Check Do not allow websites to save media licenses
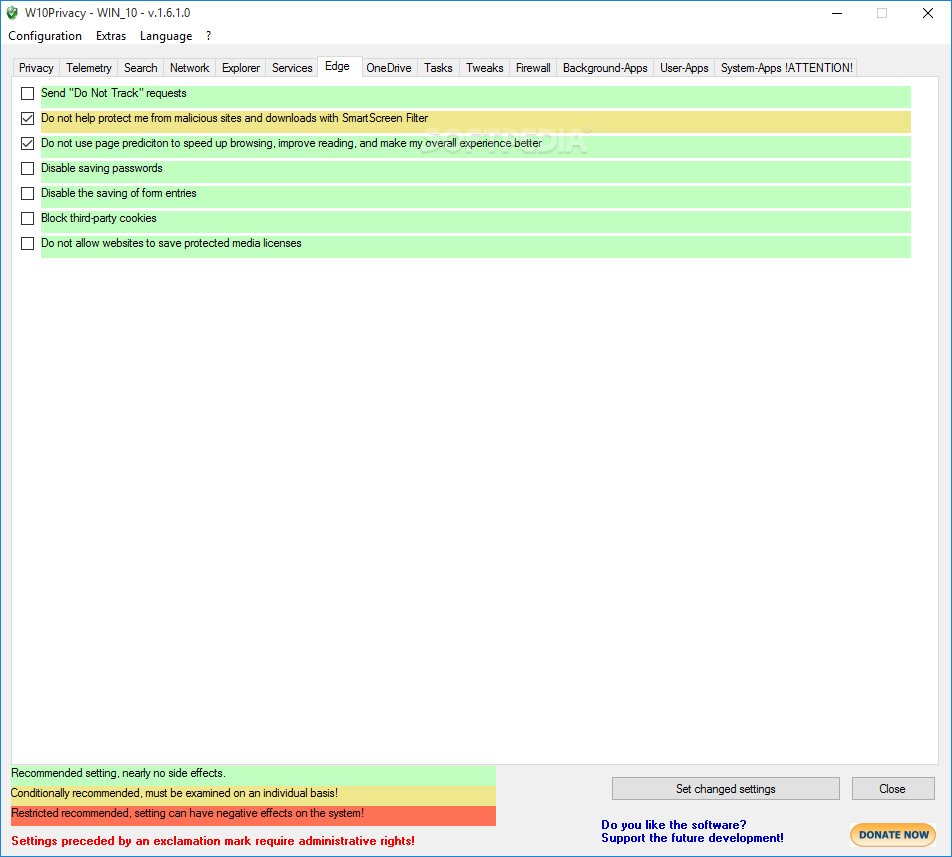The height and width of the screenshot is (857, 952). click(27, 243)
